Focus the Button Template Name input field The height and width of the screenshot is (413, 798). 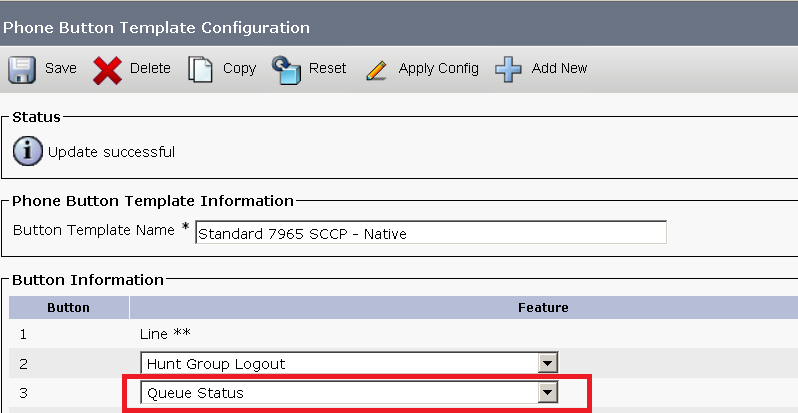point(431,233)
